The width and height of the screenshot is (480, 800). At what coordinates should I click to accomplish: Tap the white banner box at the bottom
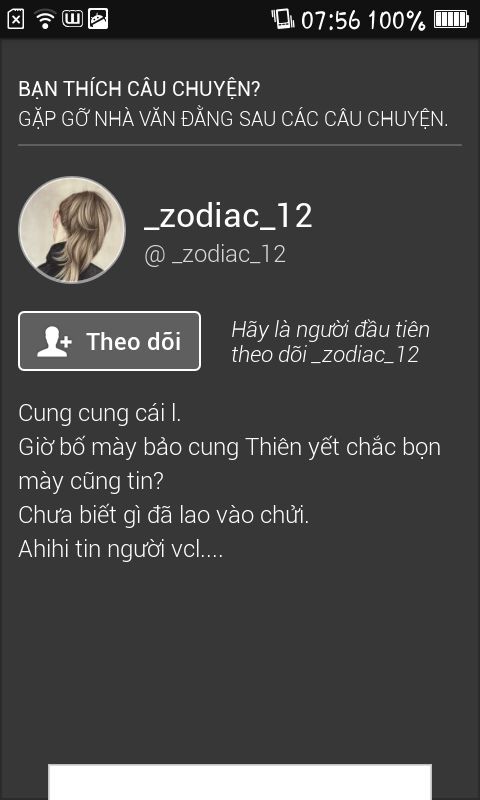coord(240,782)
